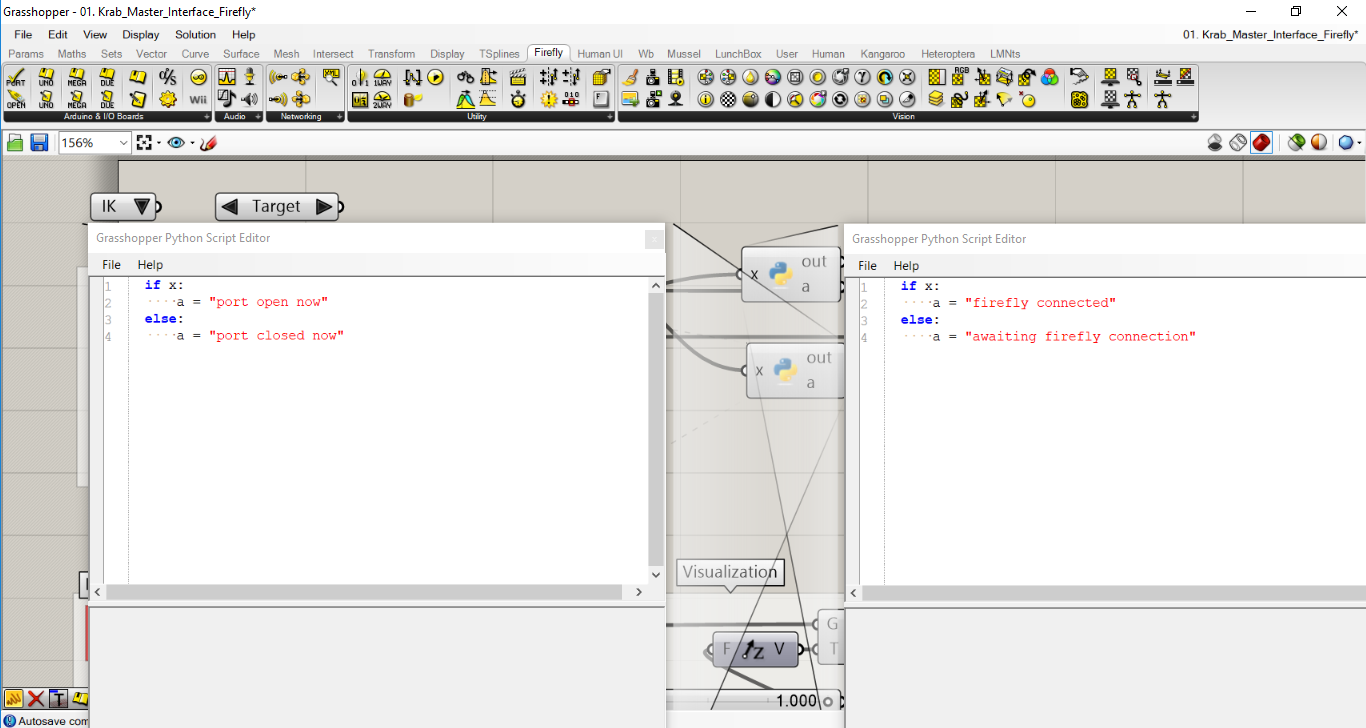Select the binoculars icon in Utility panel
Image resolution: width=1366 pixels, height=728 pixels.
coord(466,77)
